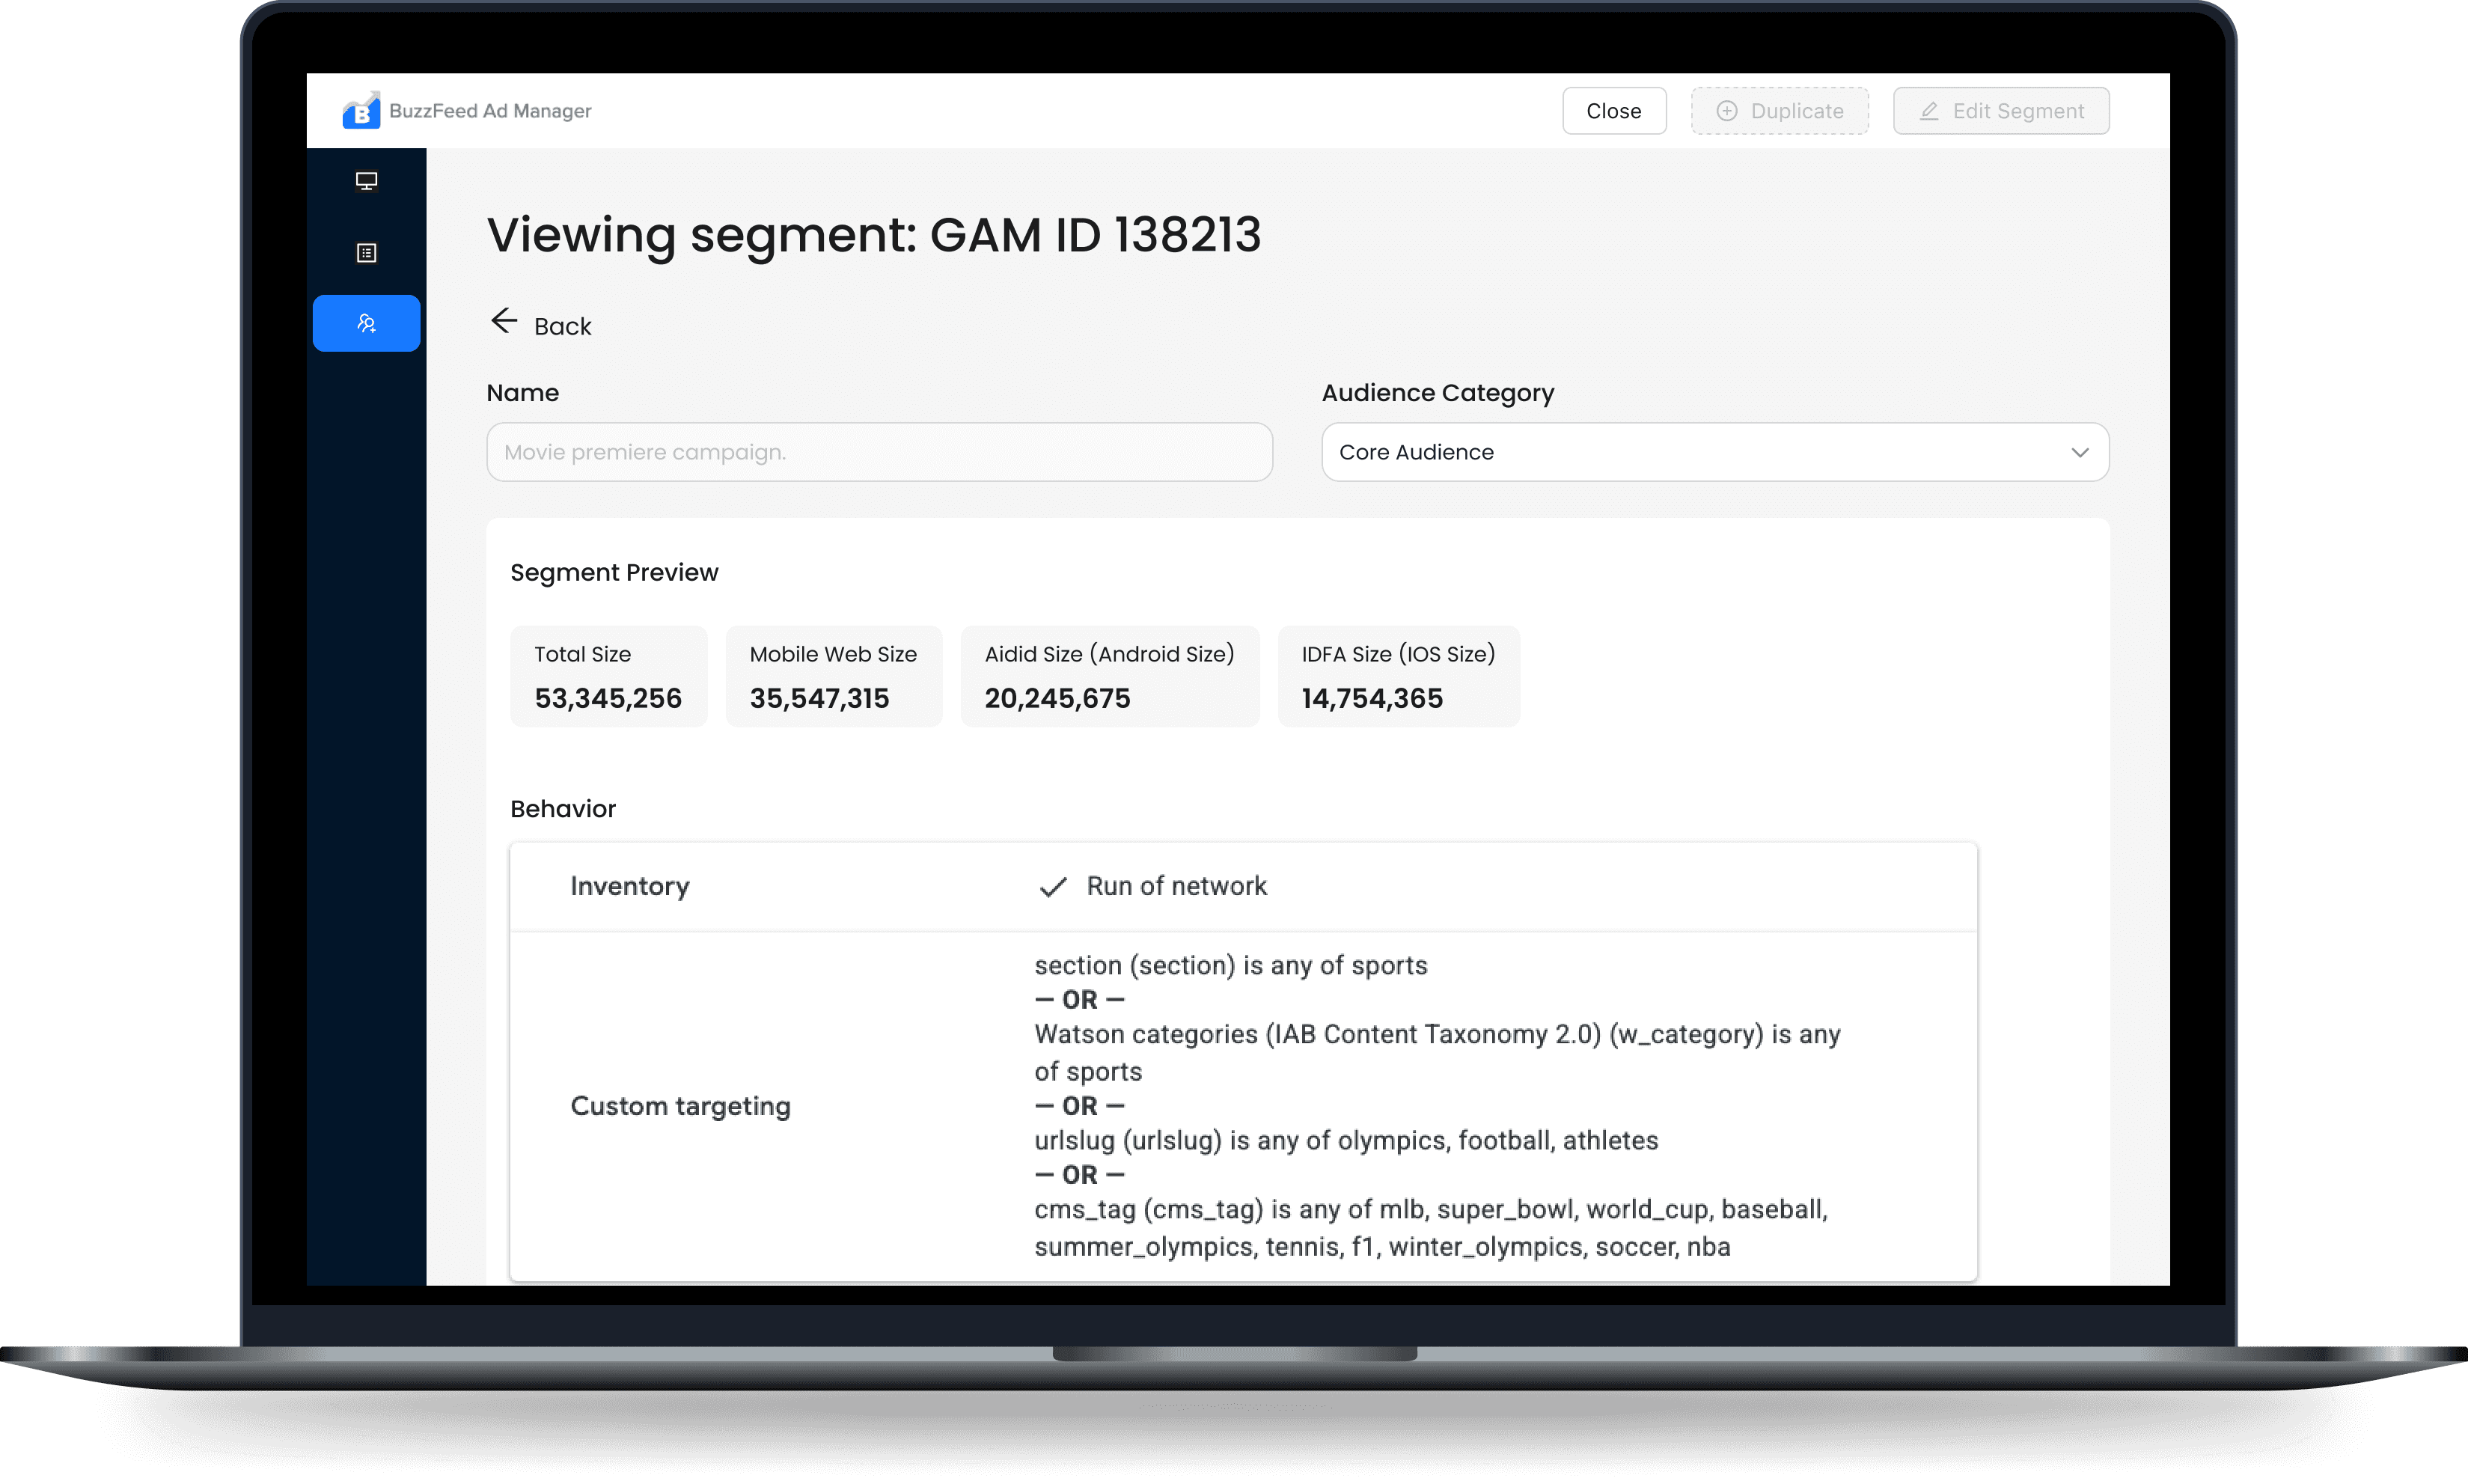Click the BuzzFeed Ad Manager logo icon
Viewport: 2468px width, 1484px height.
point(361,111)
